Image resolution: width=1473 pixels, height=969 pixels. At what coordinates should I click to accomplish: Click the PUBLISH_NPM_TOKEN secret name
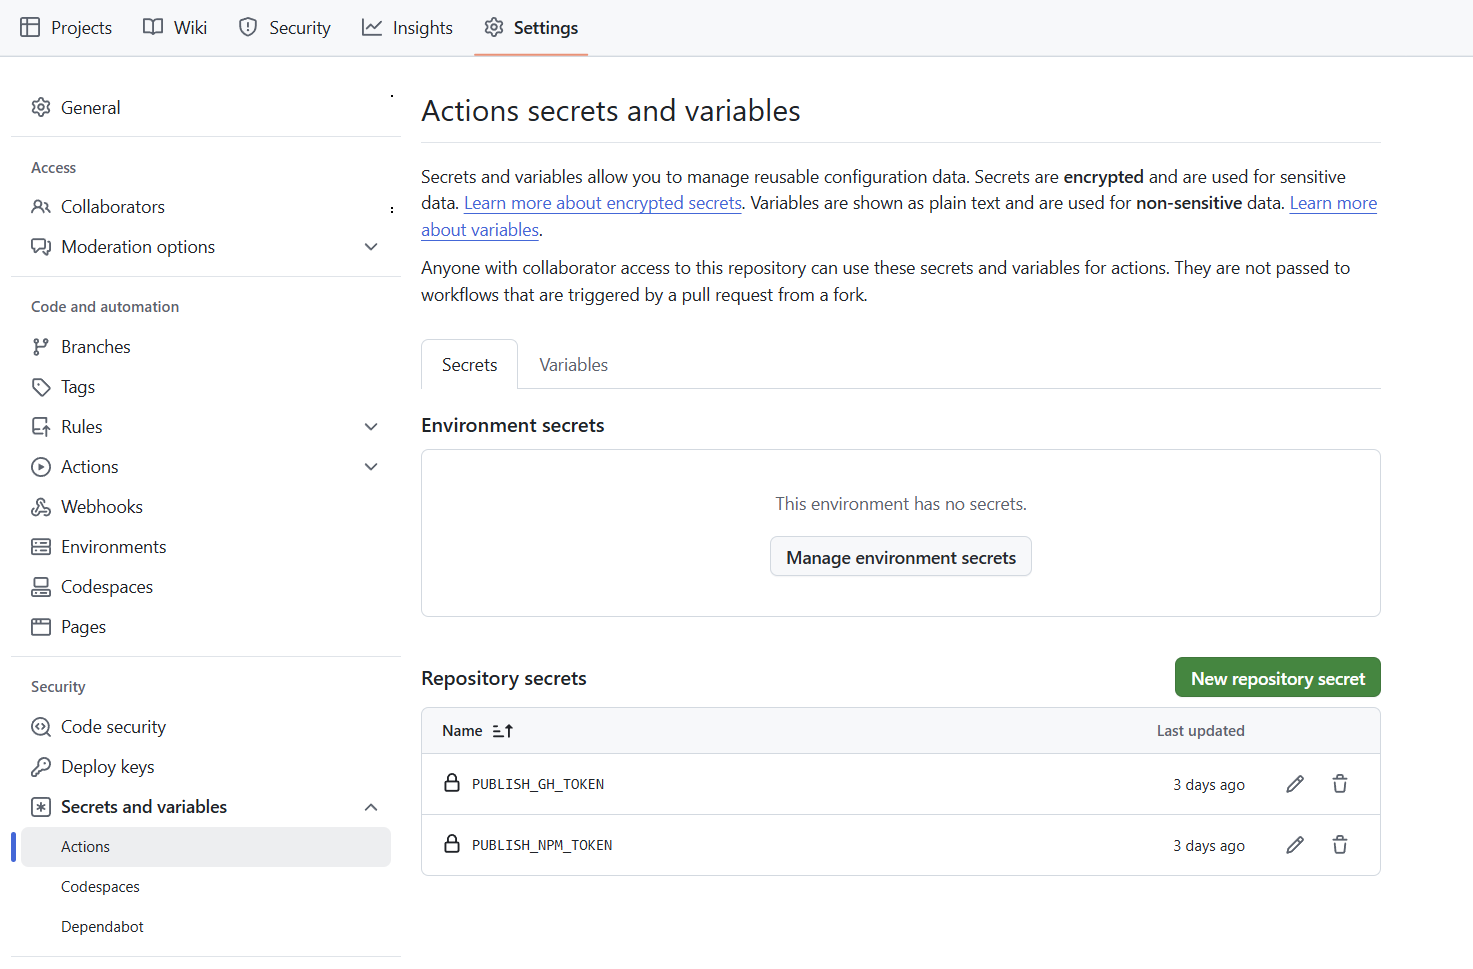coord(542,845)
